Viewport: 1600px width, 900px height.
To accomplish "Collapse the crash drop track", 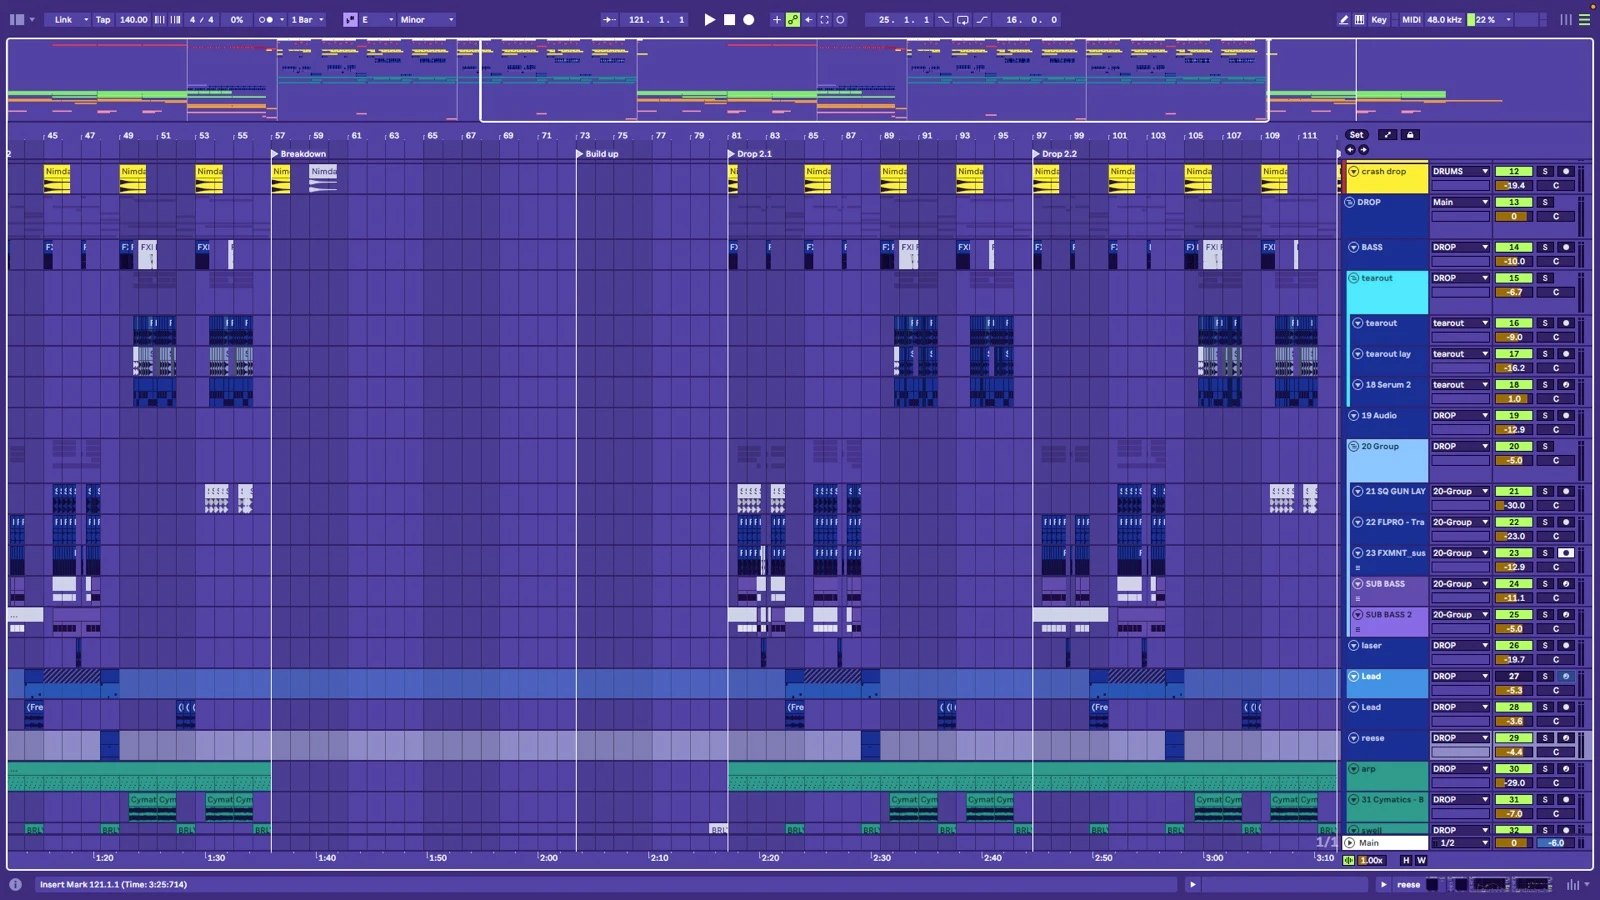I will pos(1353,171).
